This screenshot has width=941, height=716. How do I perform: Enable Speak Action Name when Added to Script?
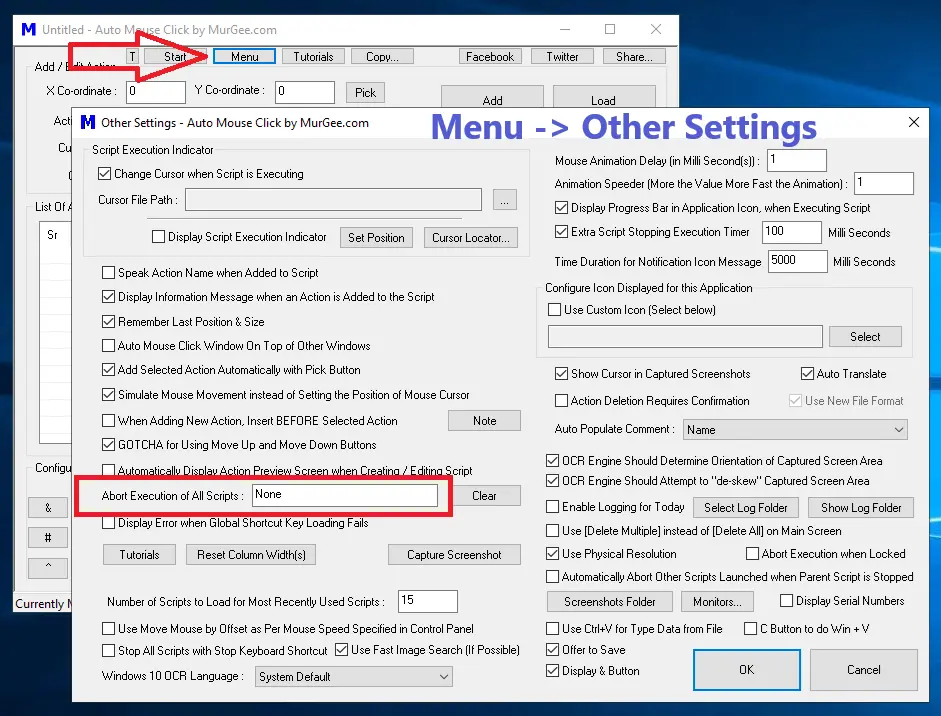[109, 273]
